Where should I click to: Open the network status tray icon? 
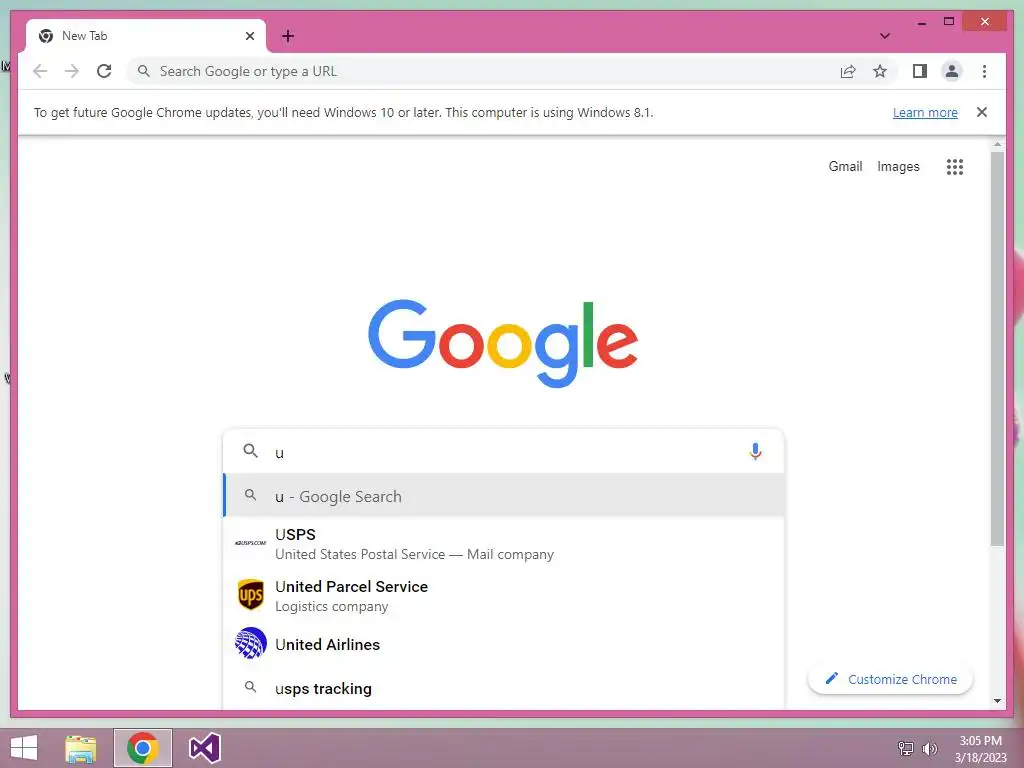(x=905, y=748)
